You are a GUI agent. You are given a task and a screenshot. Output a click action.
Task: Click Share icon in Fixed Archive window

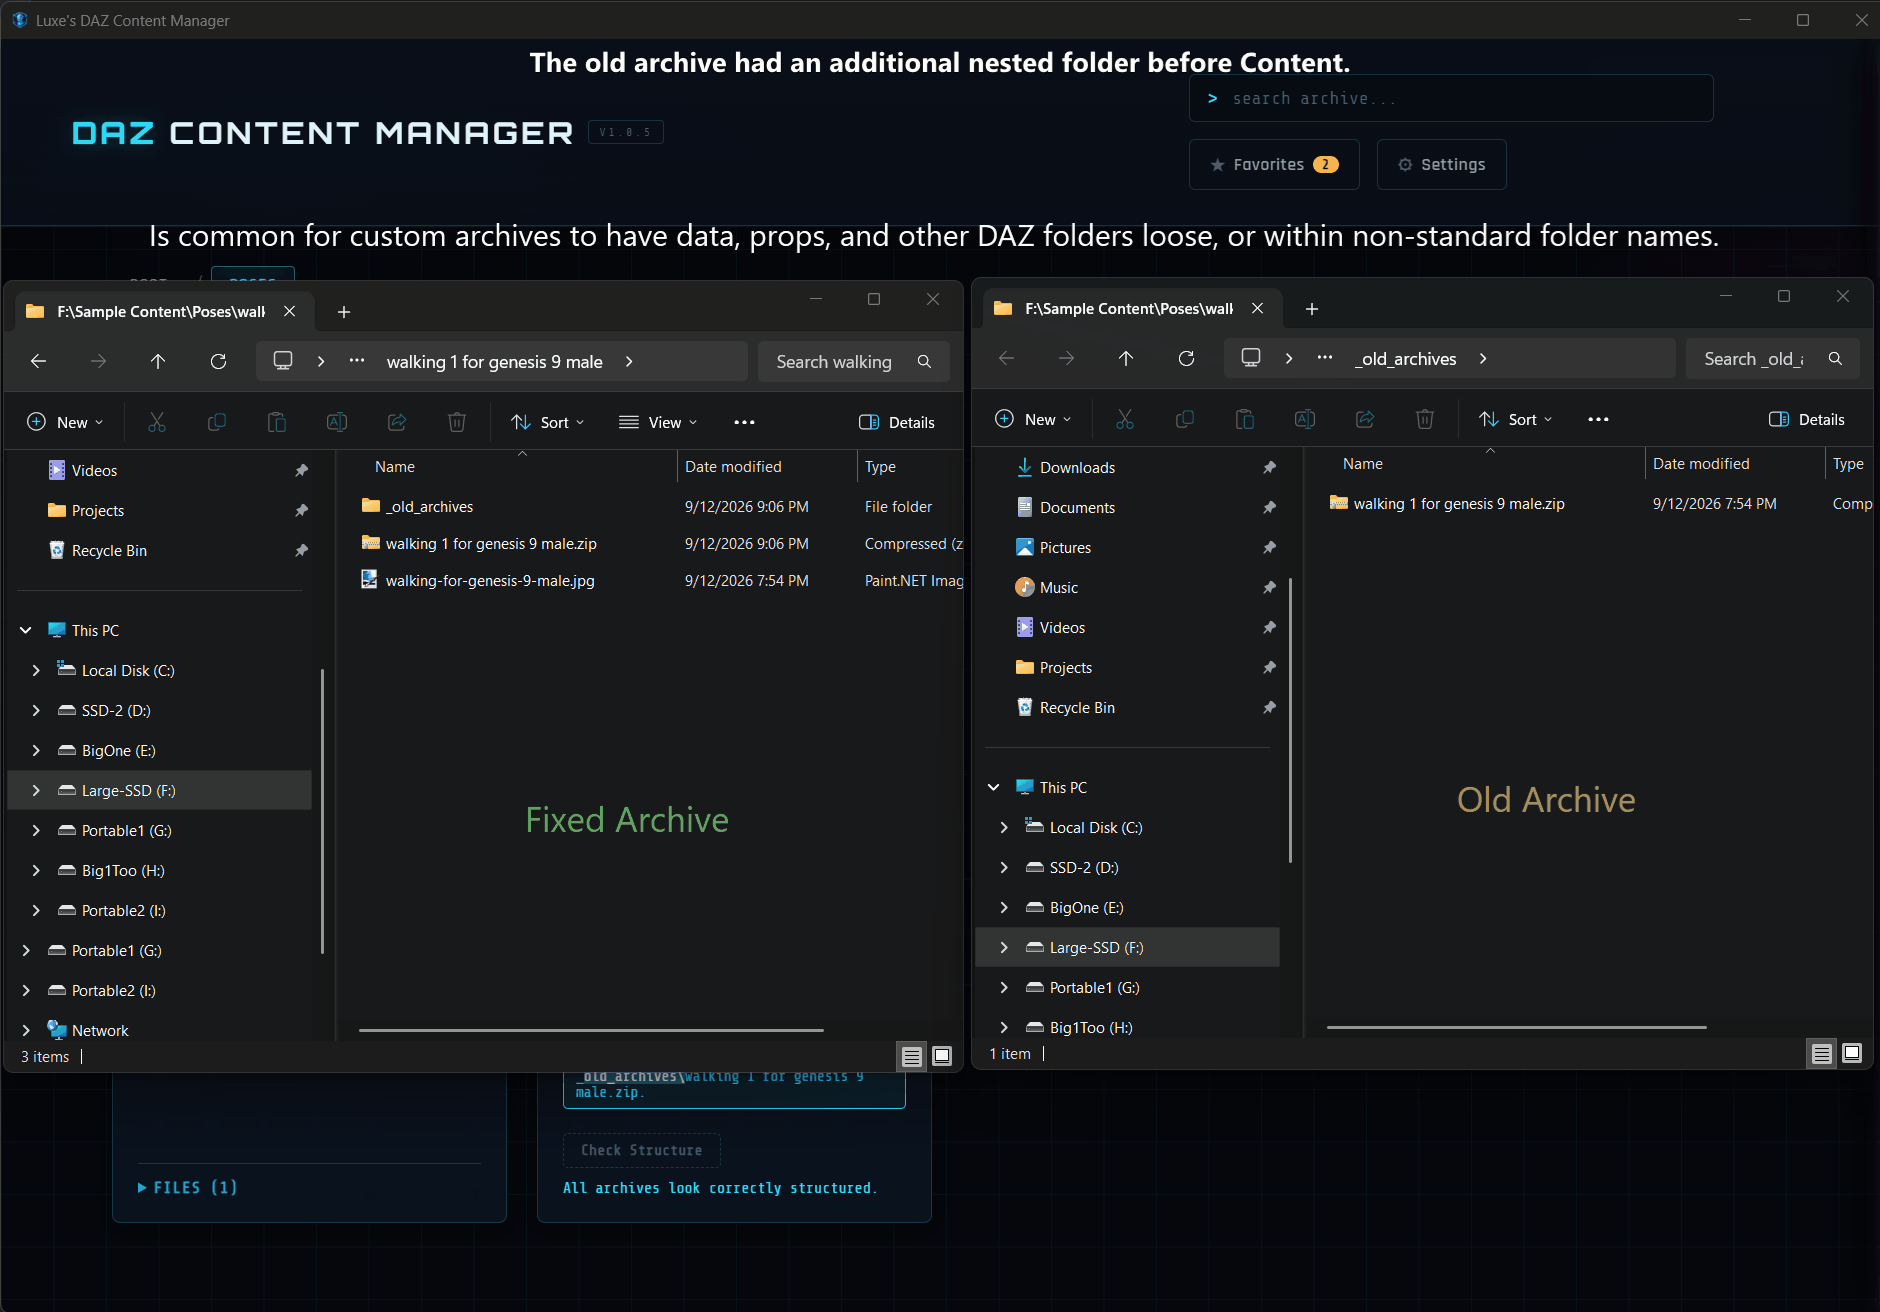pyautogui.click(x=397, y=422)
